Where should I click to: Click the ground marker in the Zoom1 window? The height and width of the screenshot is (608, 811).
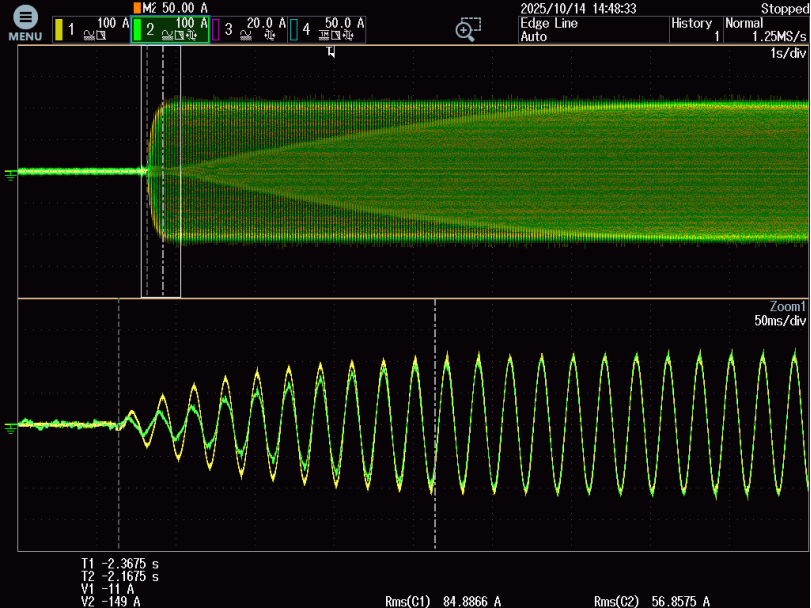point(11,426)
